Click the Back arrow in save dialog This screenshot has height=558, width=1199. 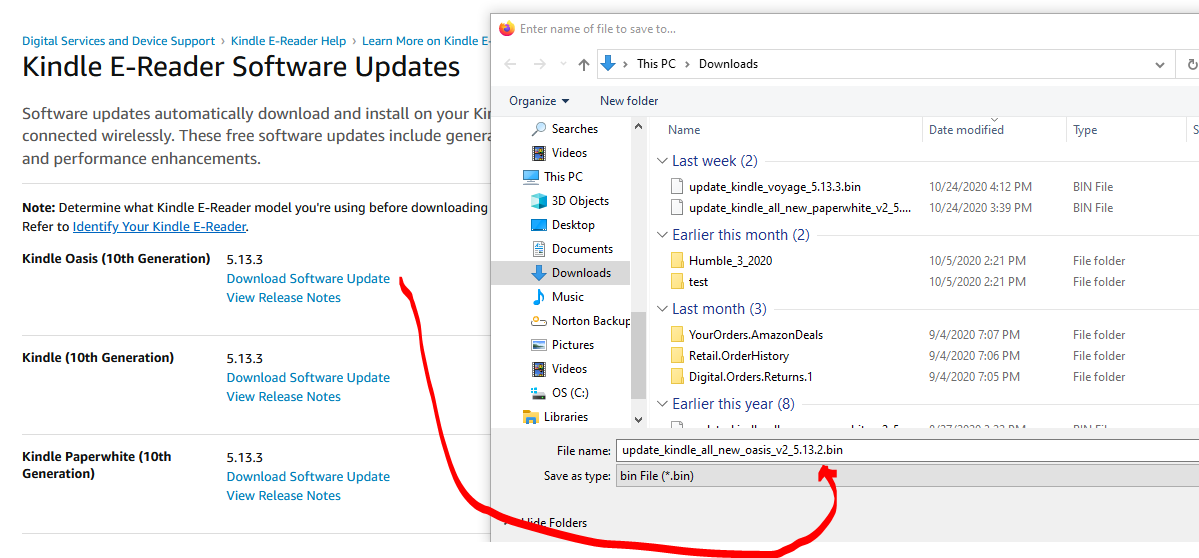511,64
